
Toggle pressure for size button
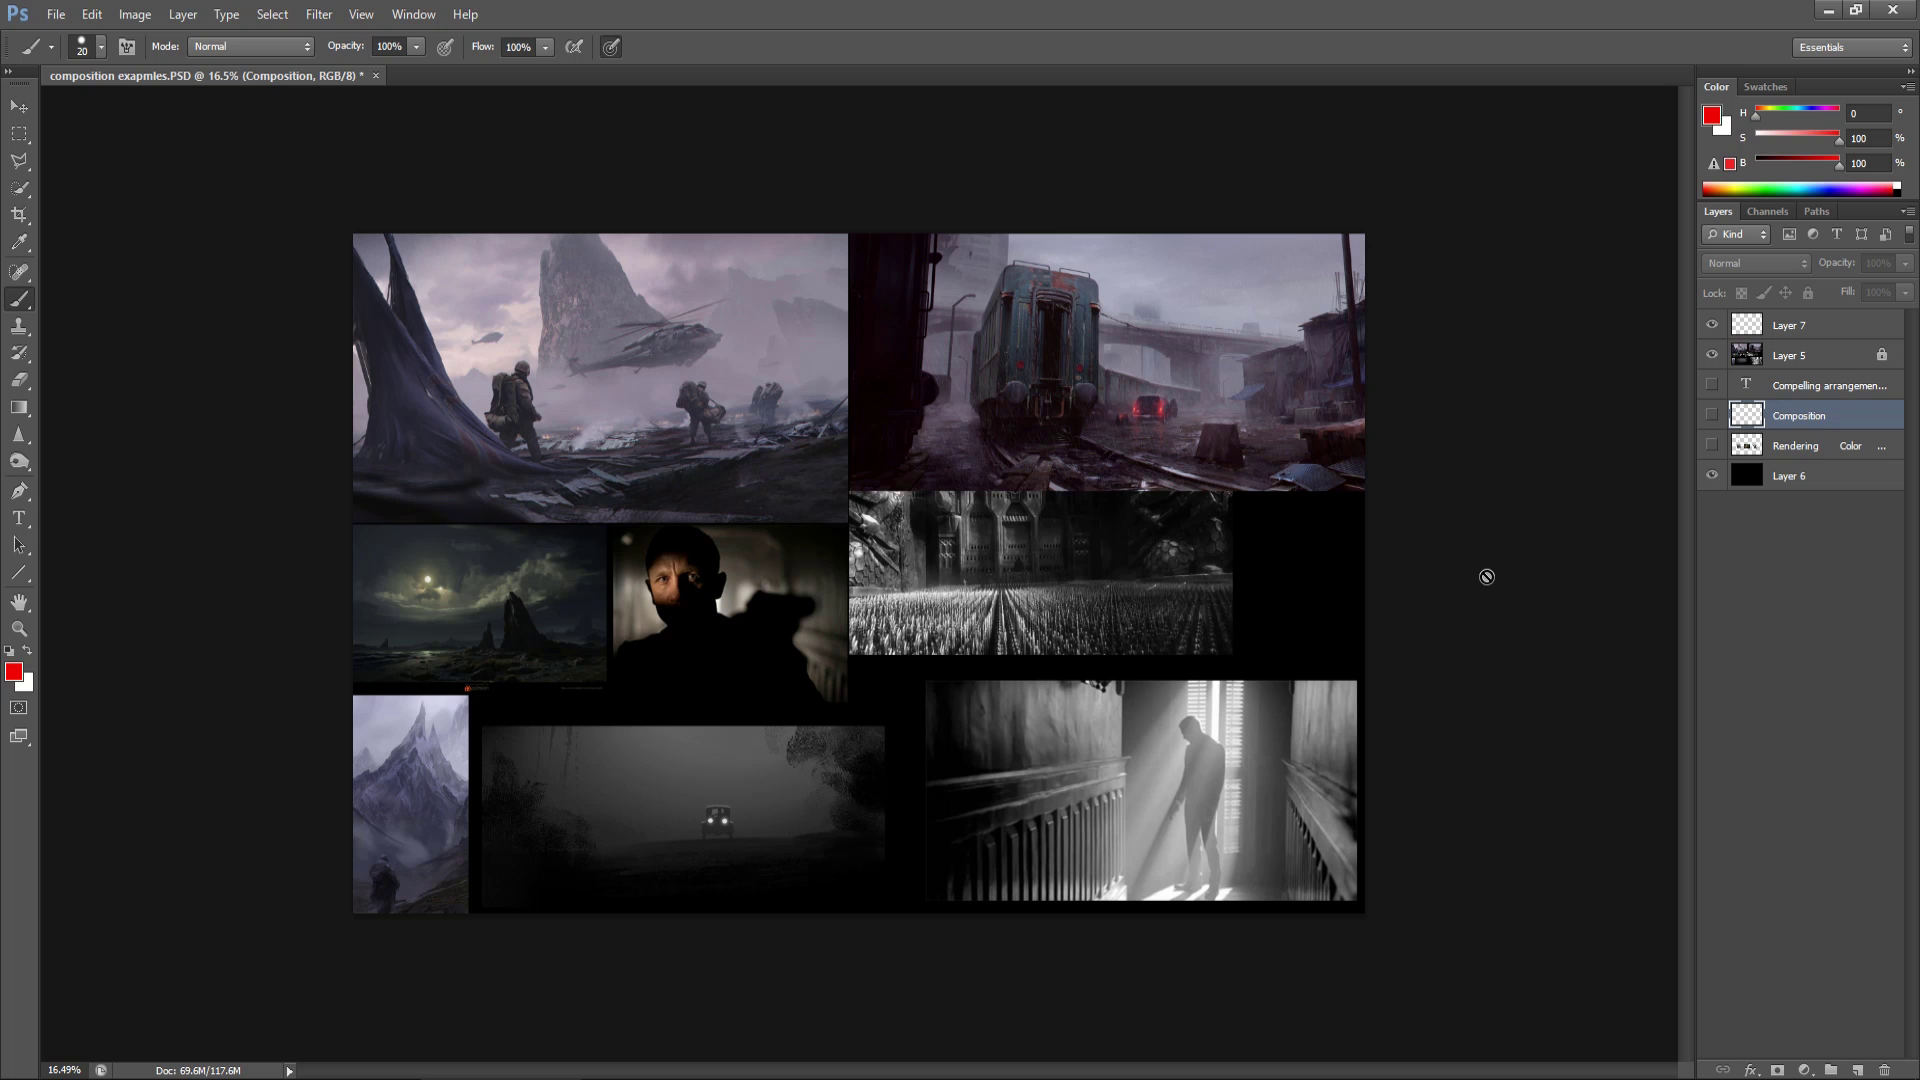pyautogui.click(x=611, y=47)
